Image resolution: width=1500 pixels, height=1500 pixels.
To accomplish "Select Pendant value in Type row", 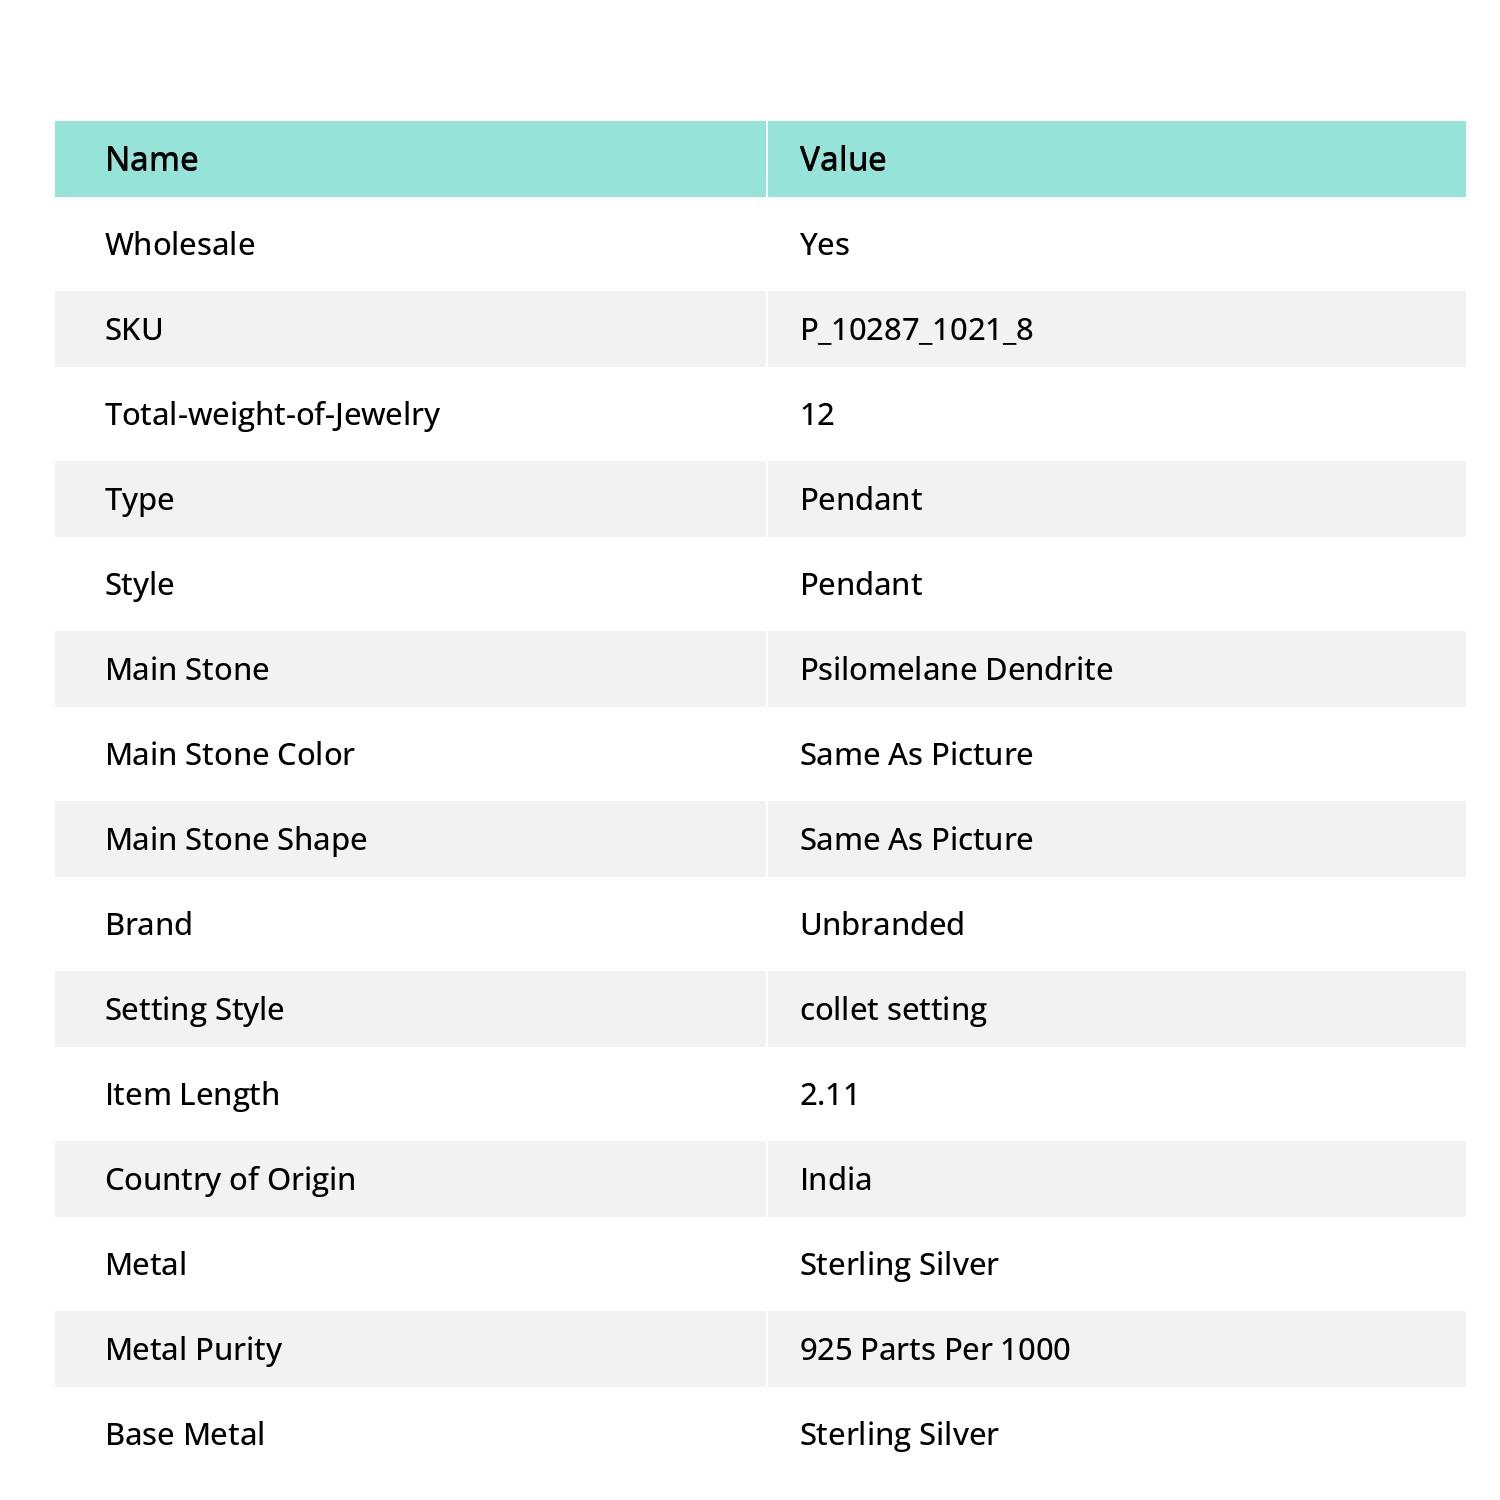I will coord(861,499).
